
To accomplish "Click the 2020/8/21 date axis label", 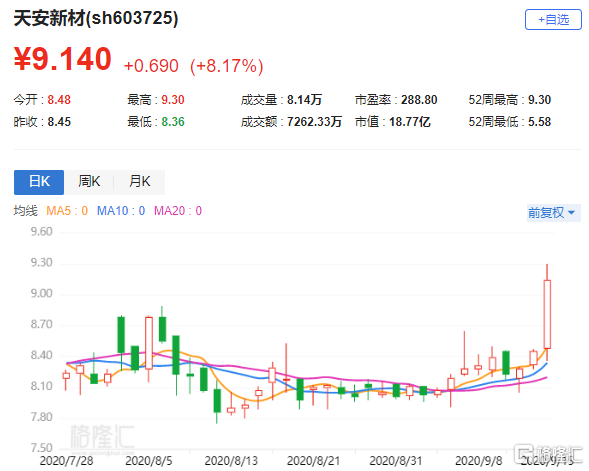I will coord(313,461).
